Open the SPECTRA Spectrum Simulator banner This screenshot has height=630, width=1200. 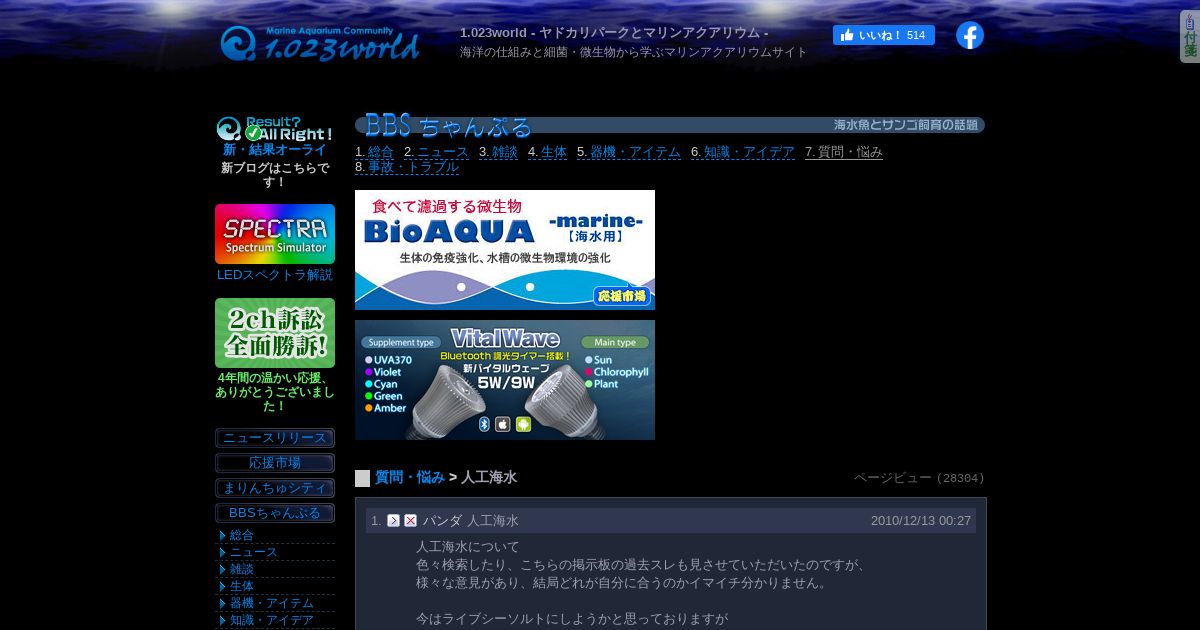point(275,234)
